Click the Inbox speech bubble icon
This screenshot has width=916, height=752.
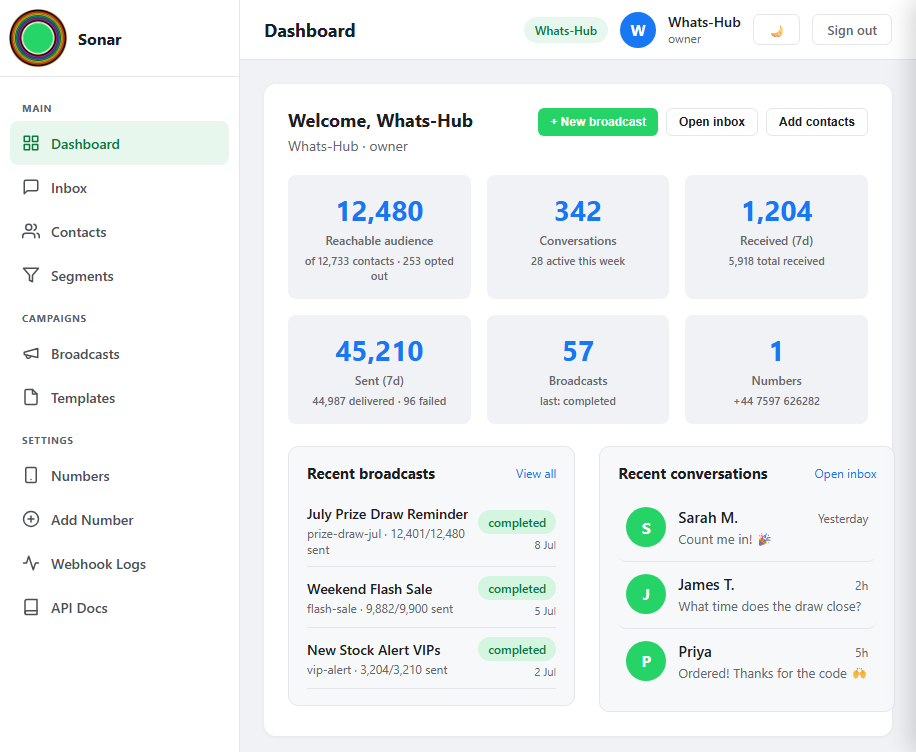point(31,187)
